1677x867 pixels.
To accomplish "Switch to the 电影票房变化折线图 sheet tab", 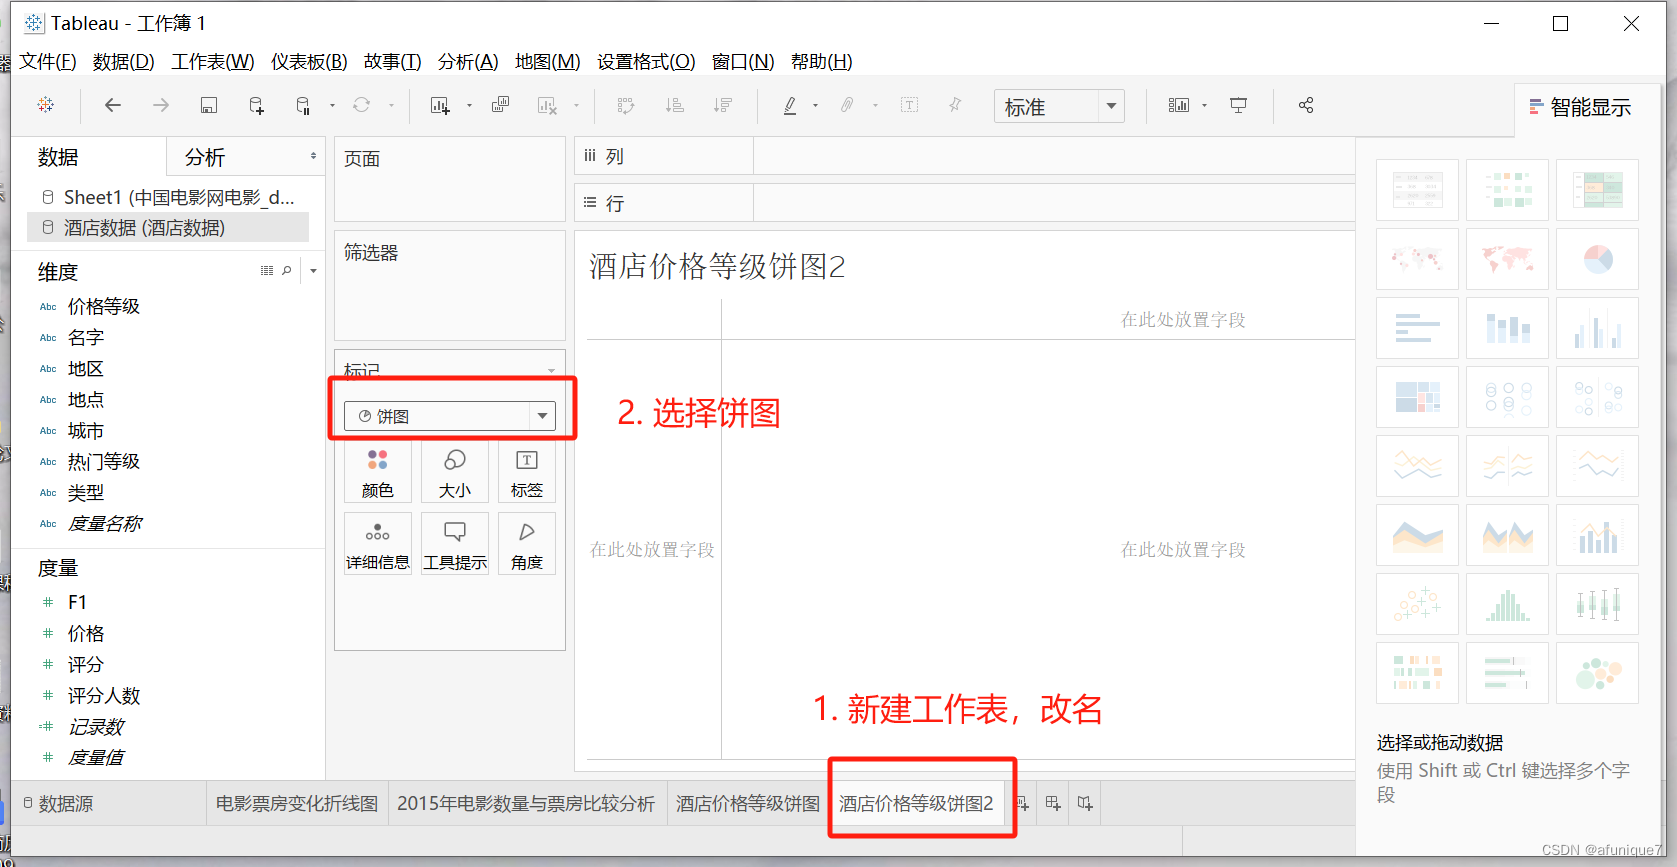I will (x=297, y=804).
